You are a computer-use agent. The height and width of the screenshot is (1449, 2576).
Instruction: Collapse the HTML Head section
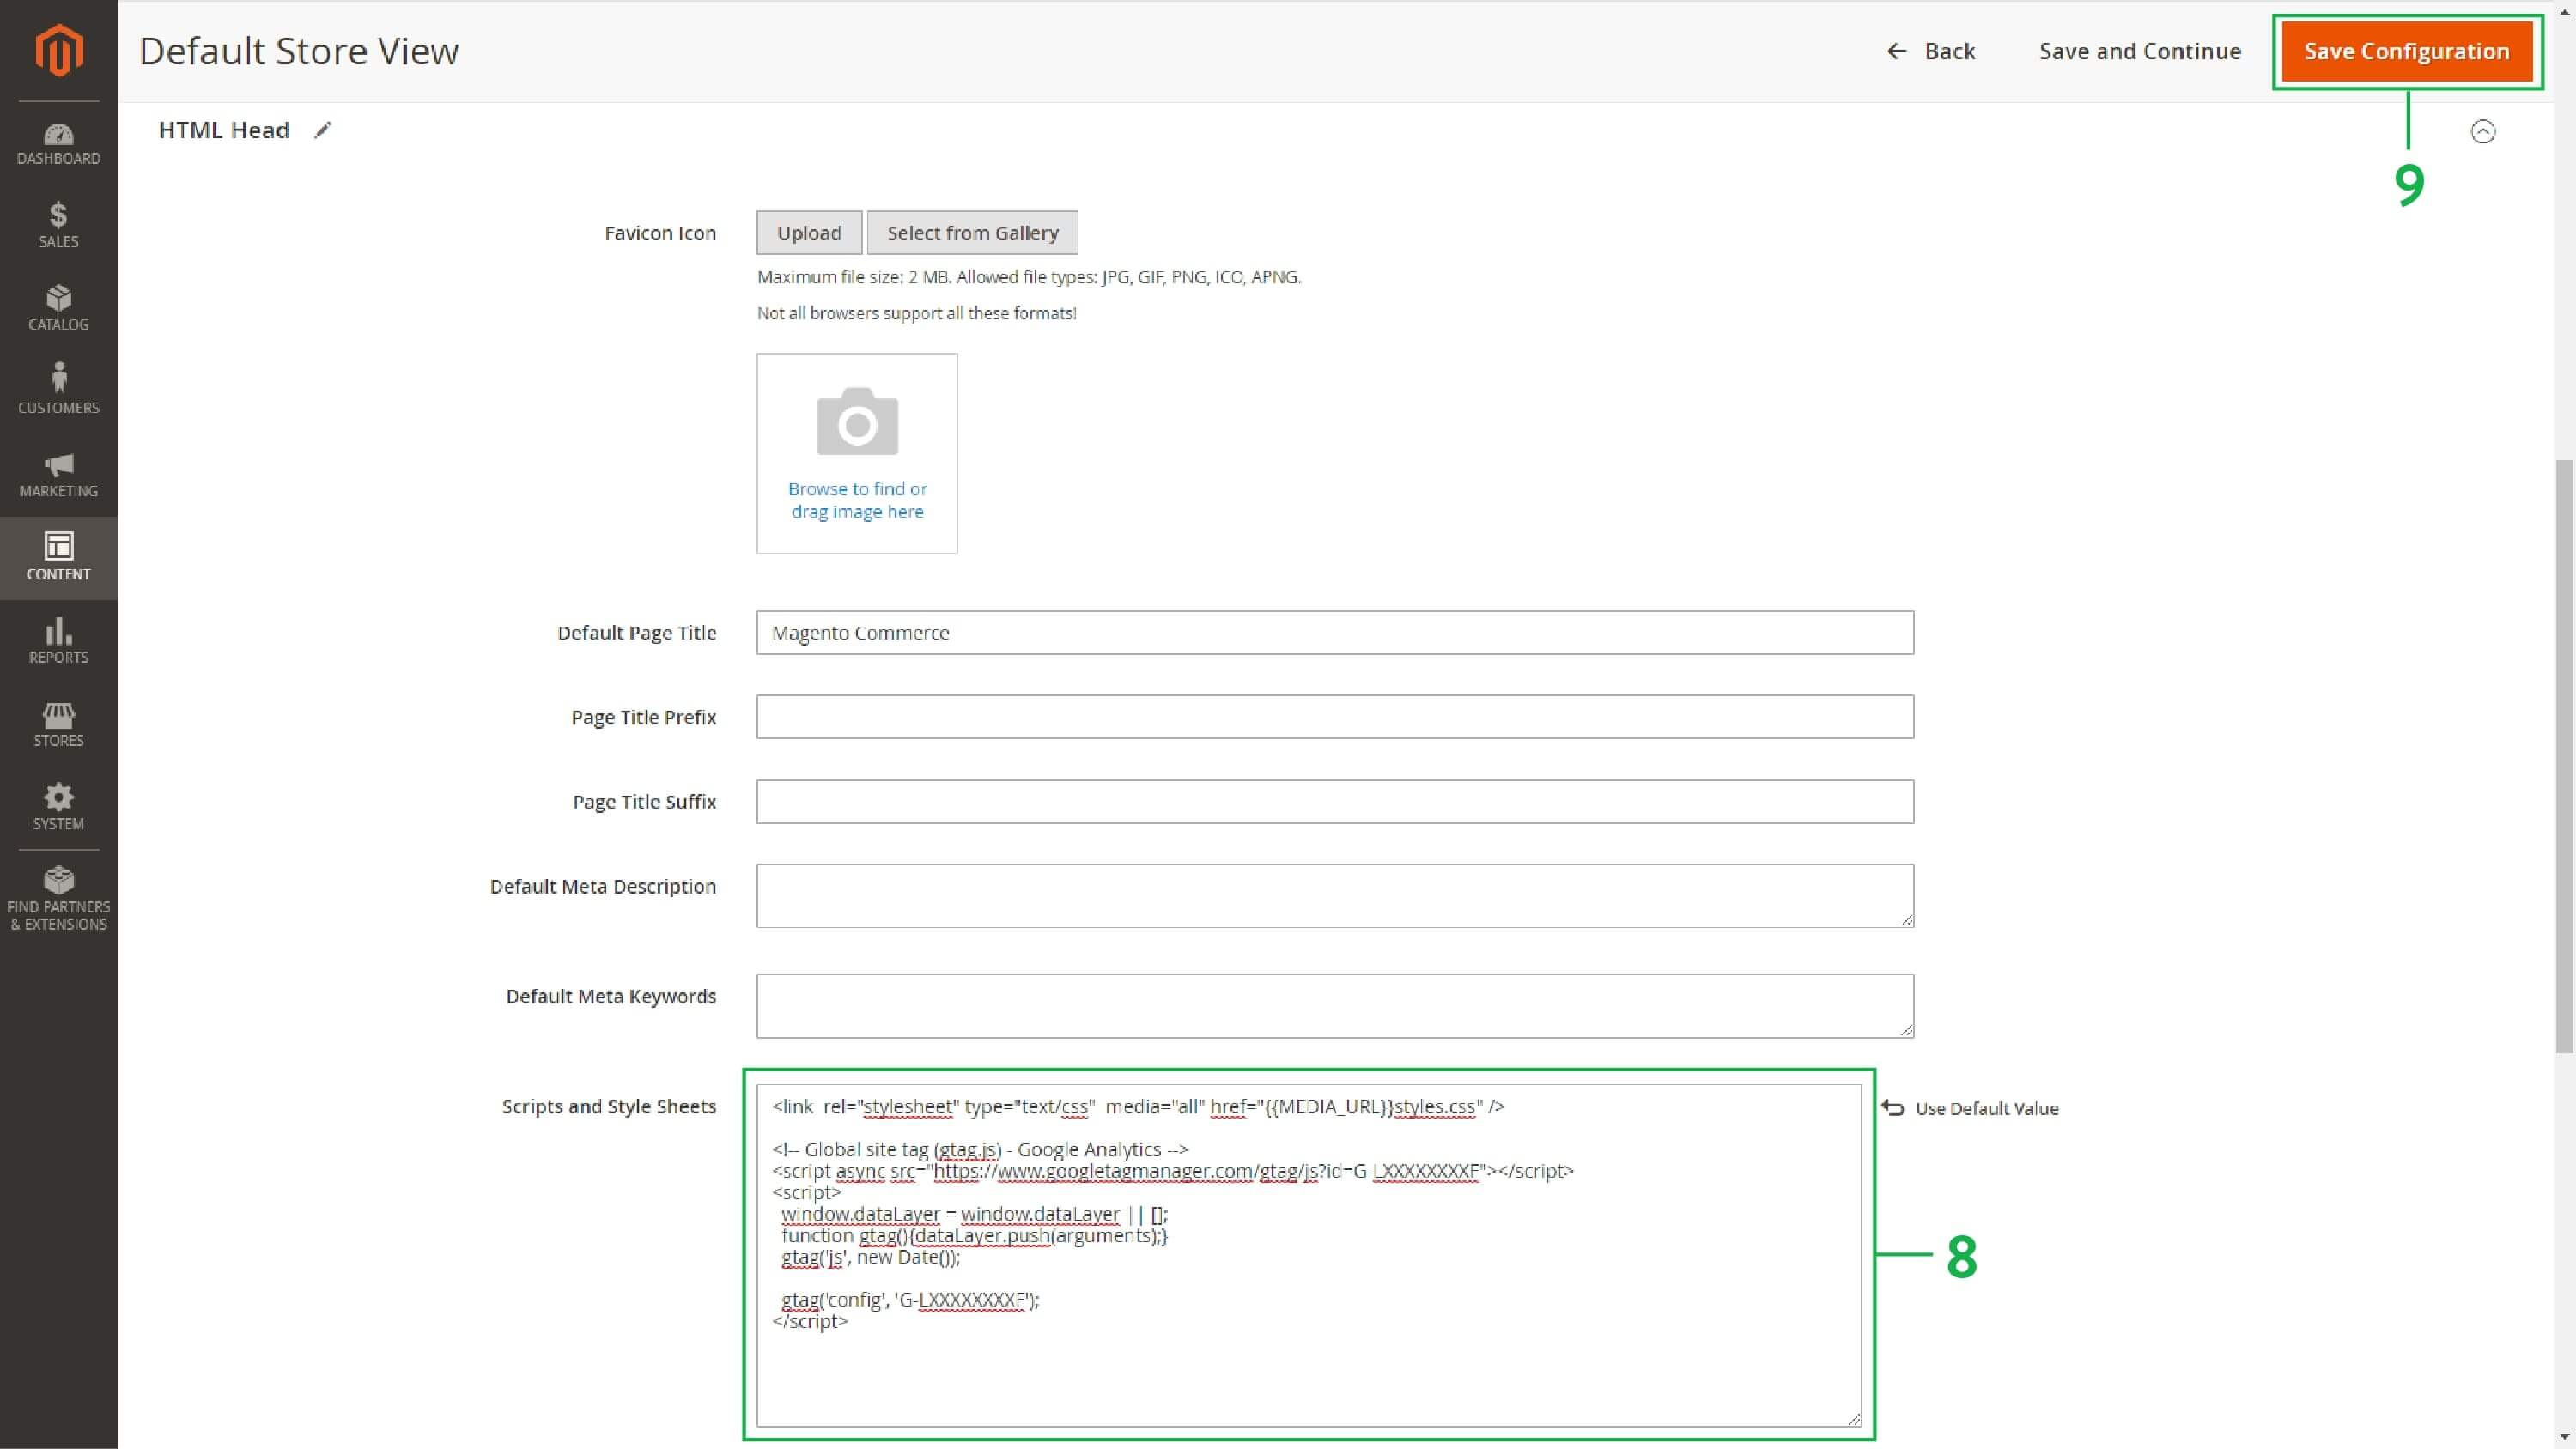pyautogui.click(x=2483, y=131)
